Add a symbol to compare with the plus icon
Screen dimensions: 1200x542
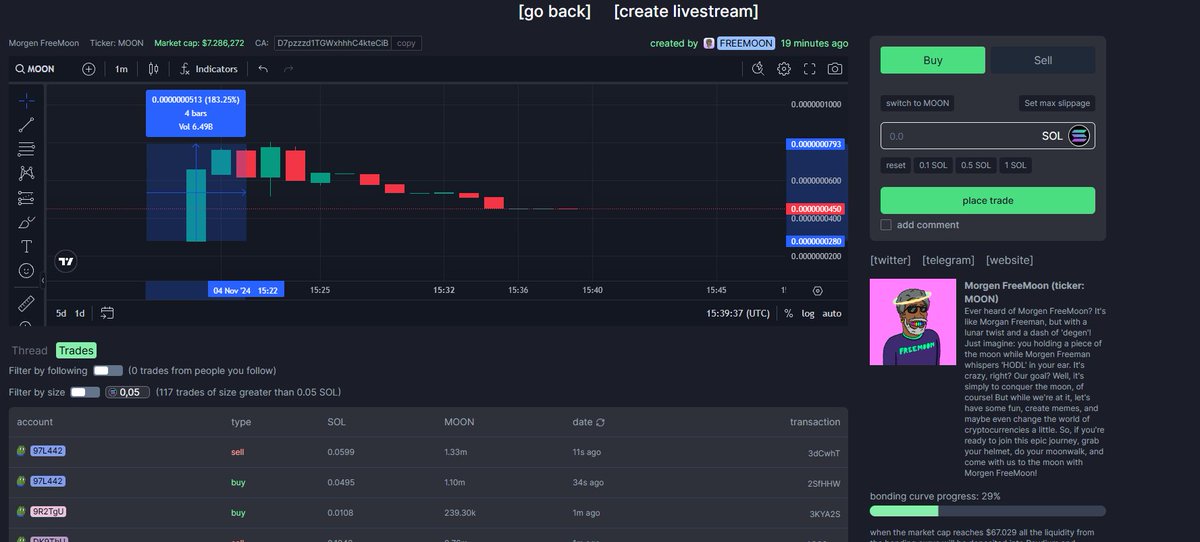click(x=89, y=69)
